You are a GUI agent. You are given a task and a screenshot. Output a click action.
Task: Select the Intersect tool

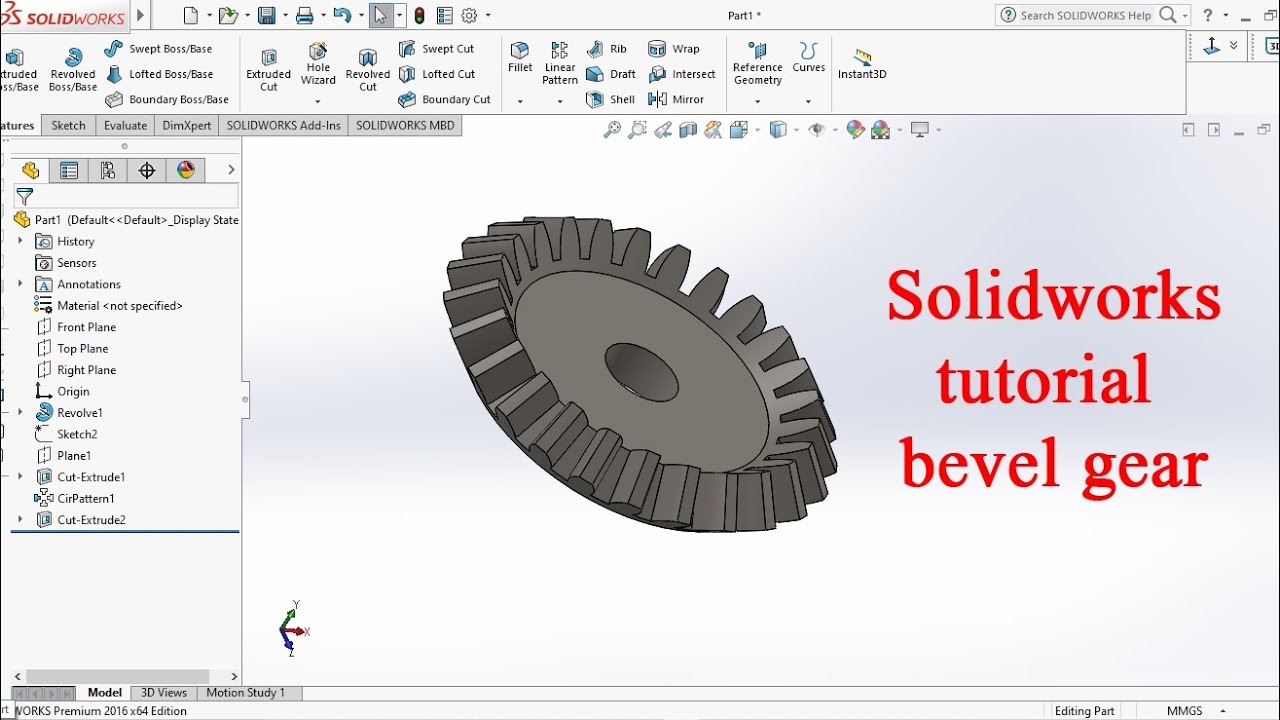tap(682, 74)
